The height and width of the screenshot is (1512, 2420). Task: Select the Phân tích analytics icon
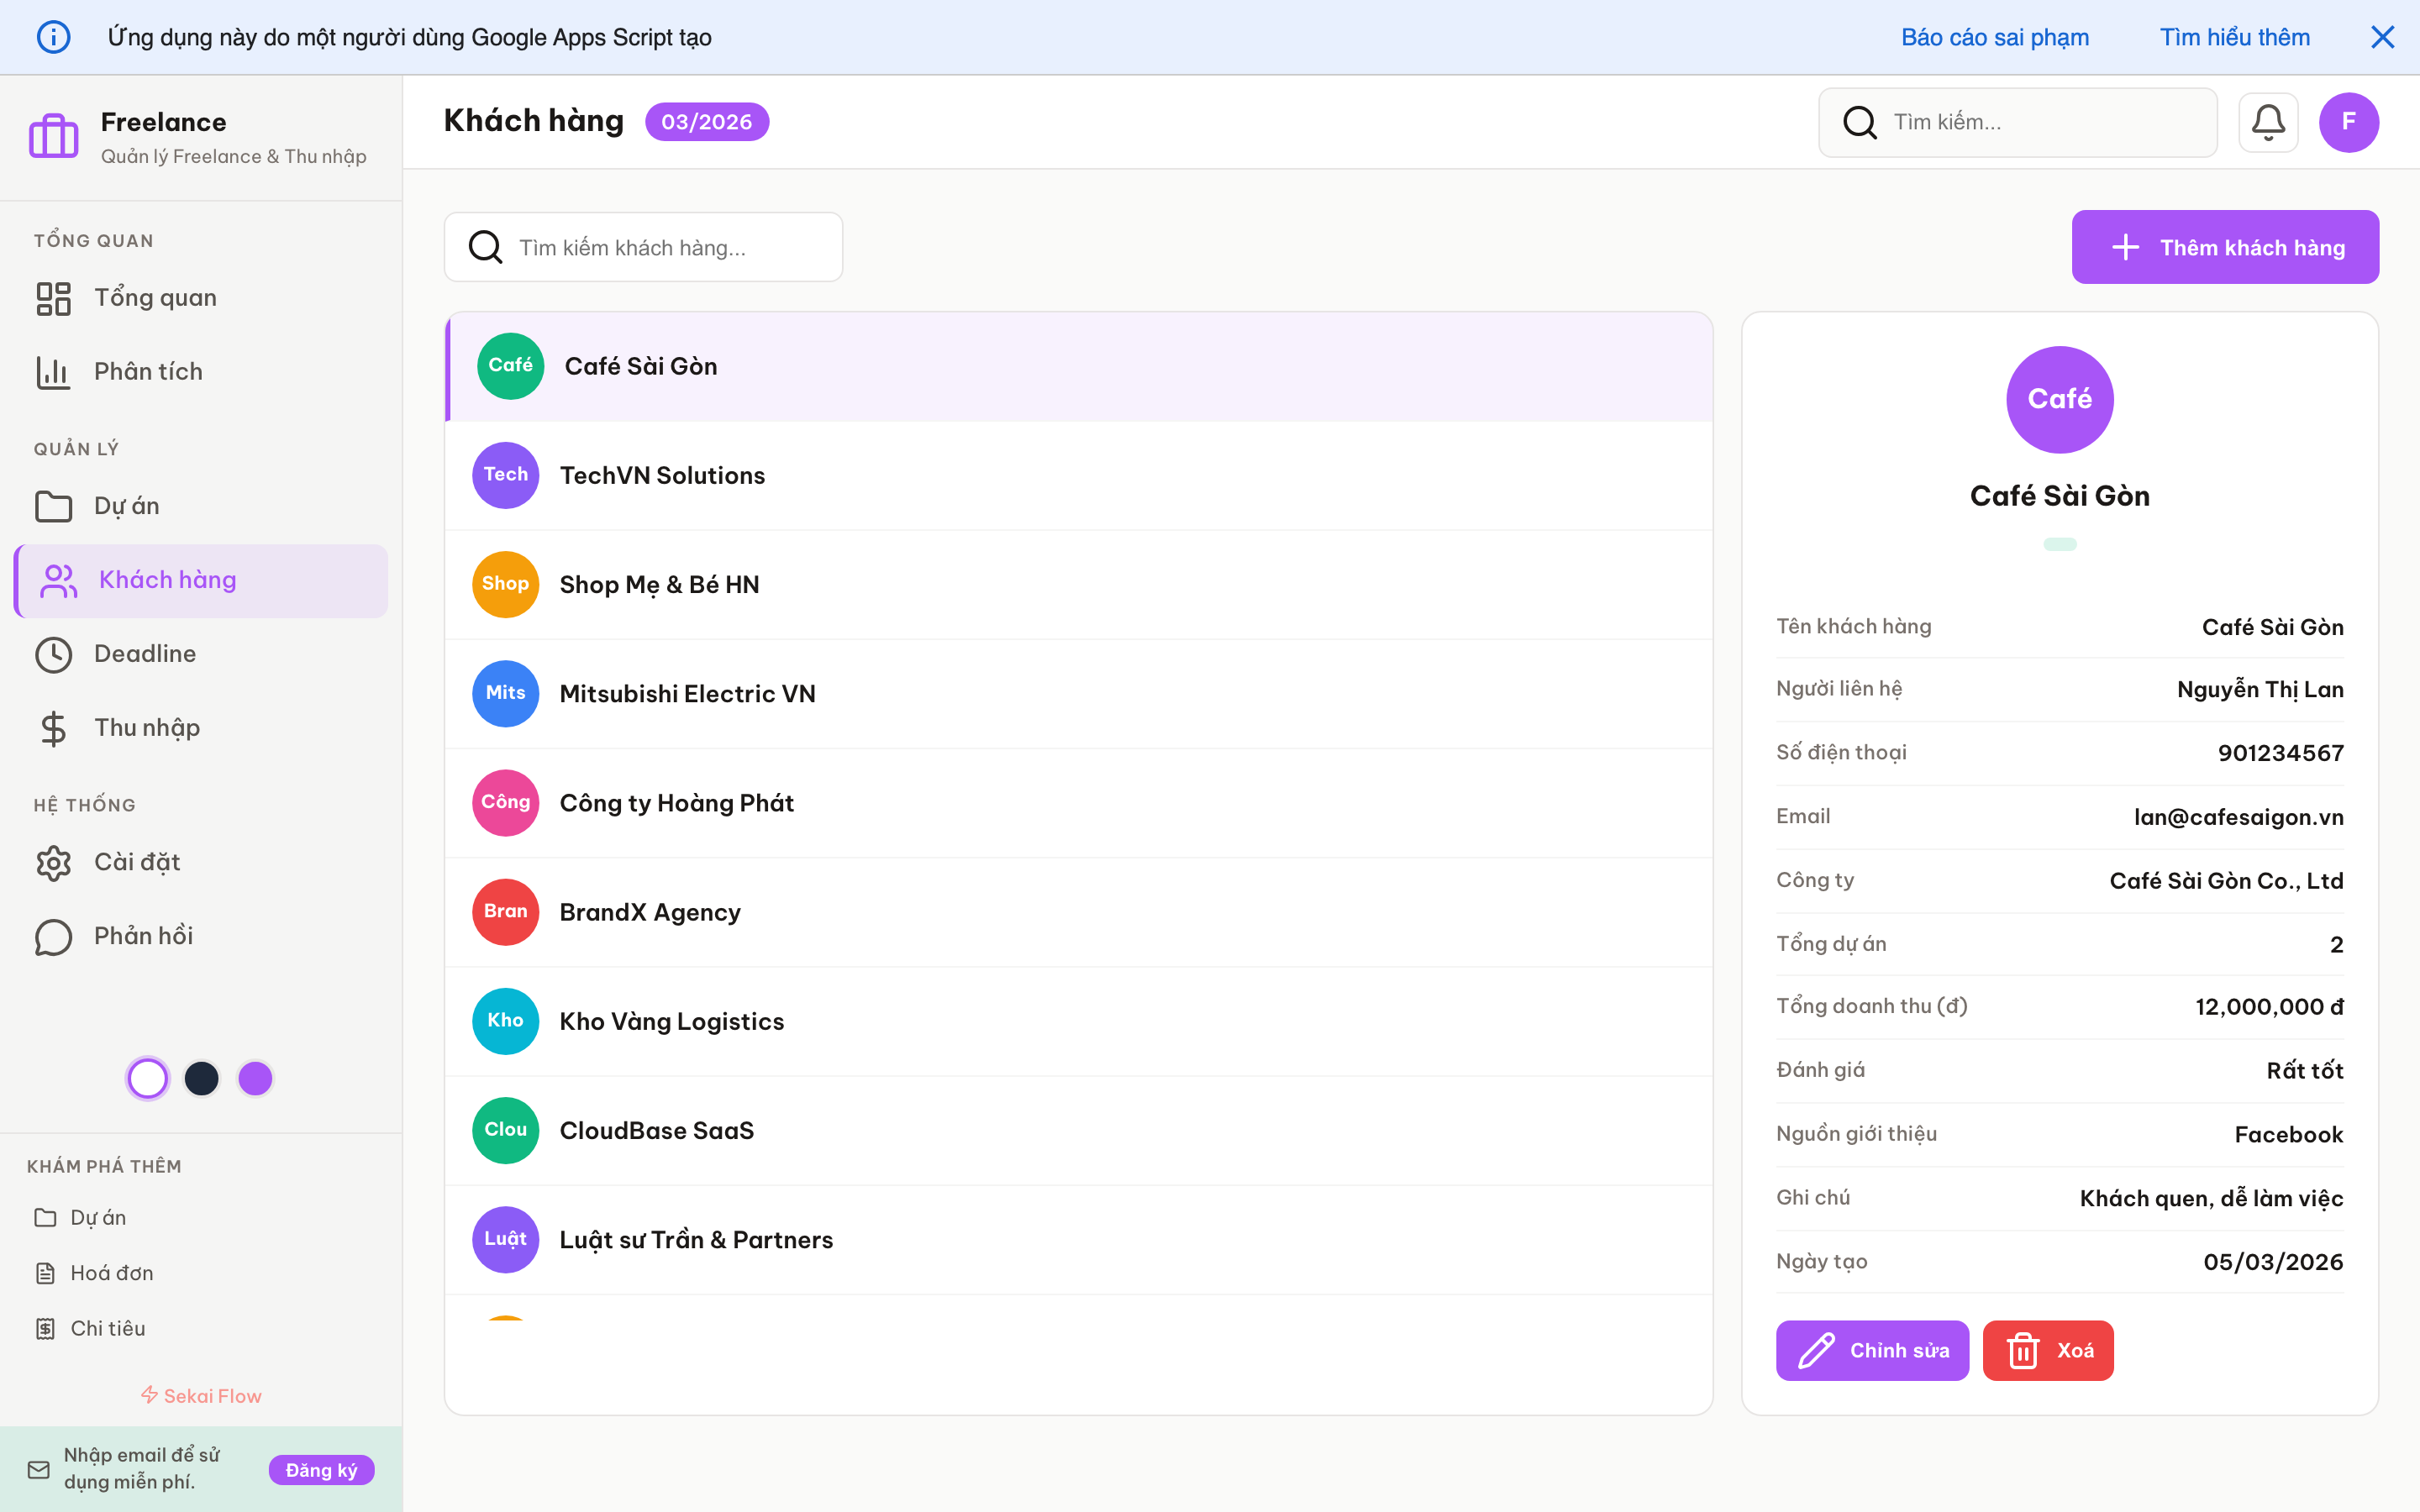[54, 371]
